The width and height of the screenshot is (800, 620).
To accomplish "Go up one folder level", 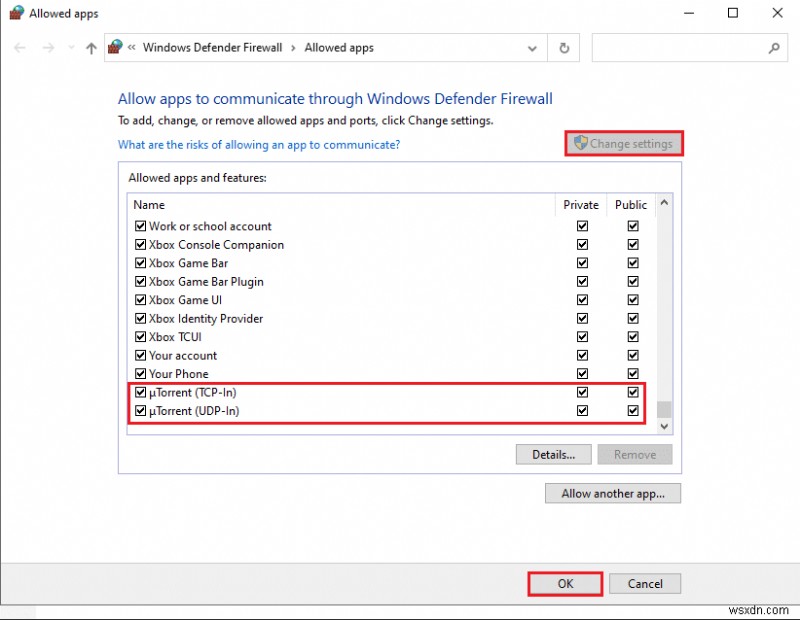I will click(89, 47).
